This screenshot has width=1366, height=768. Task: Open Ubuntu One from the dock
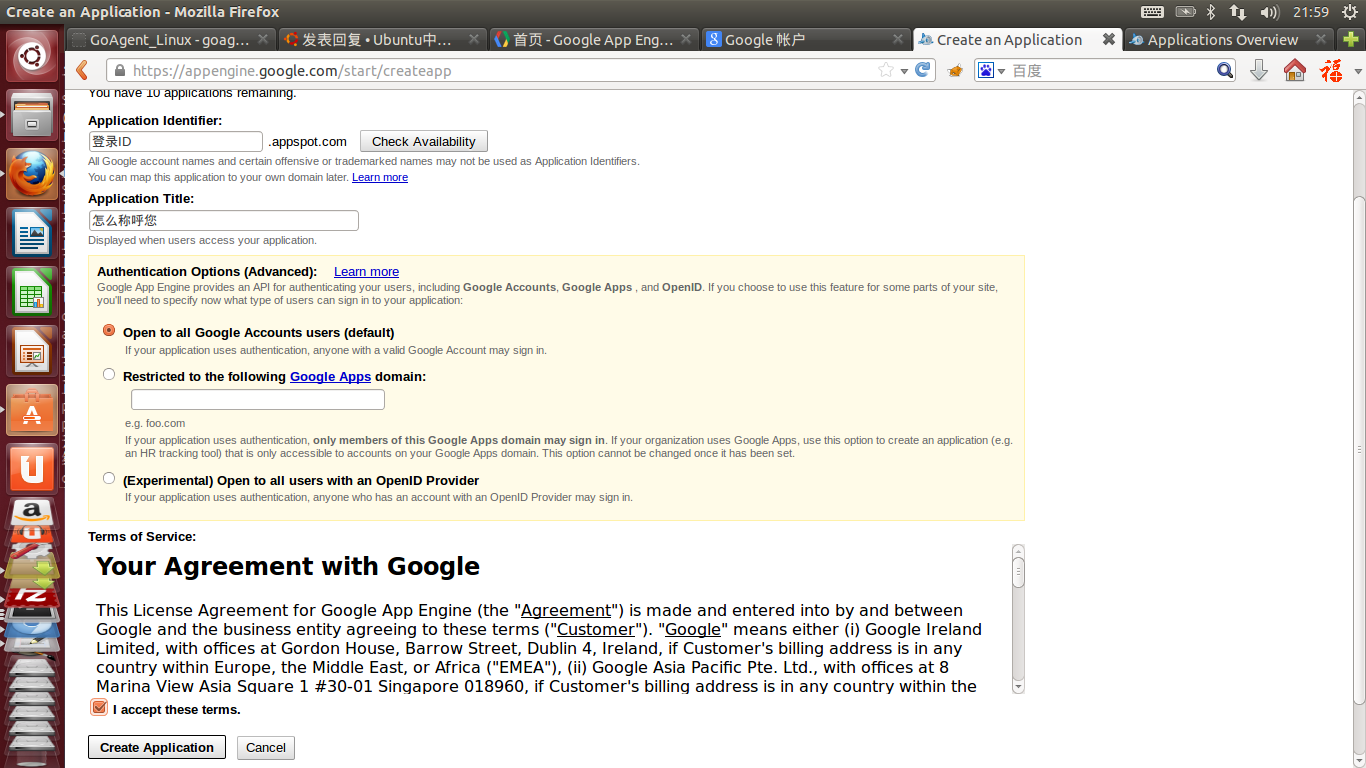(32, 468)
